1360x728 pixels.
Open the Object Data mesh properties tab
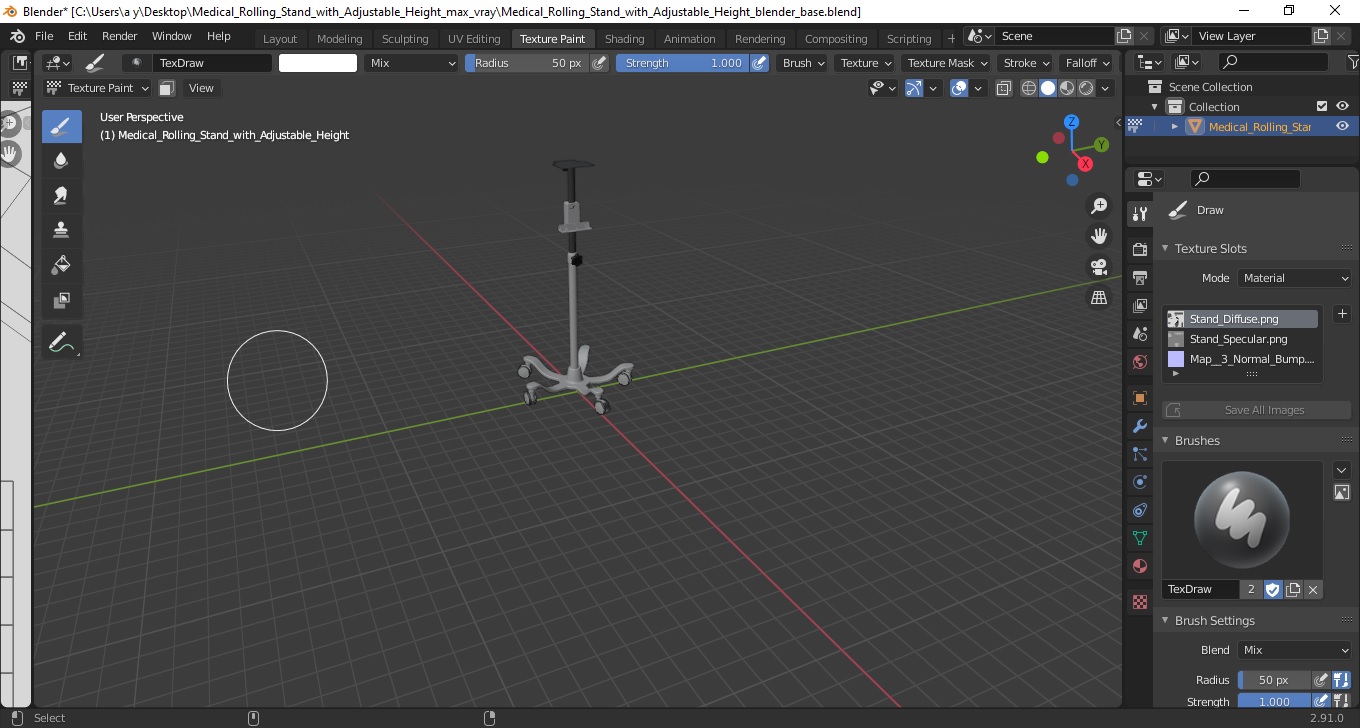pos(1139,538)
